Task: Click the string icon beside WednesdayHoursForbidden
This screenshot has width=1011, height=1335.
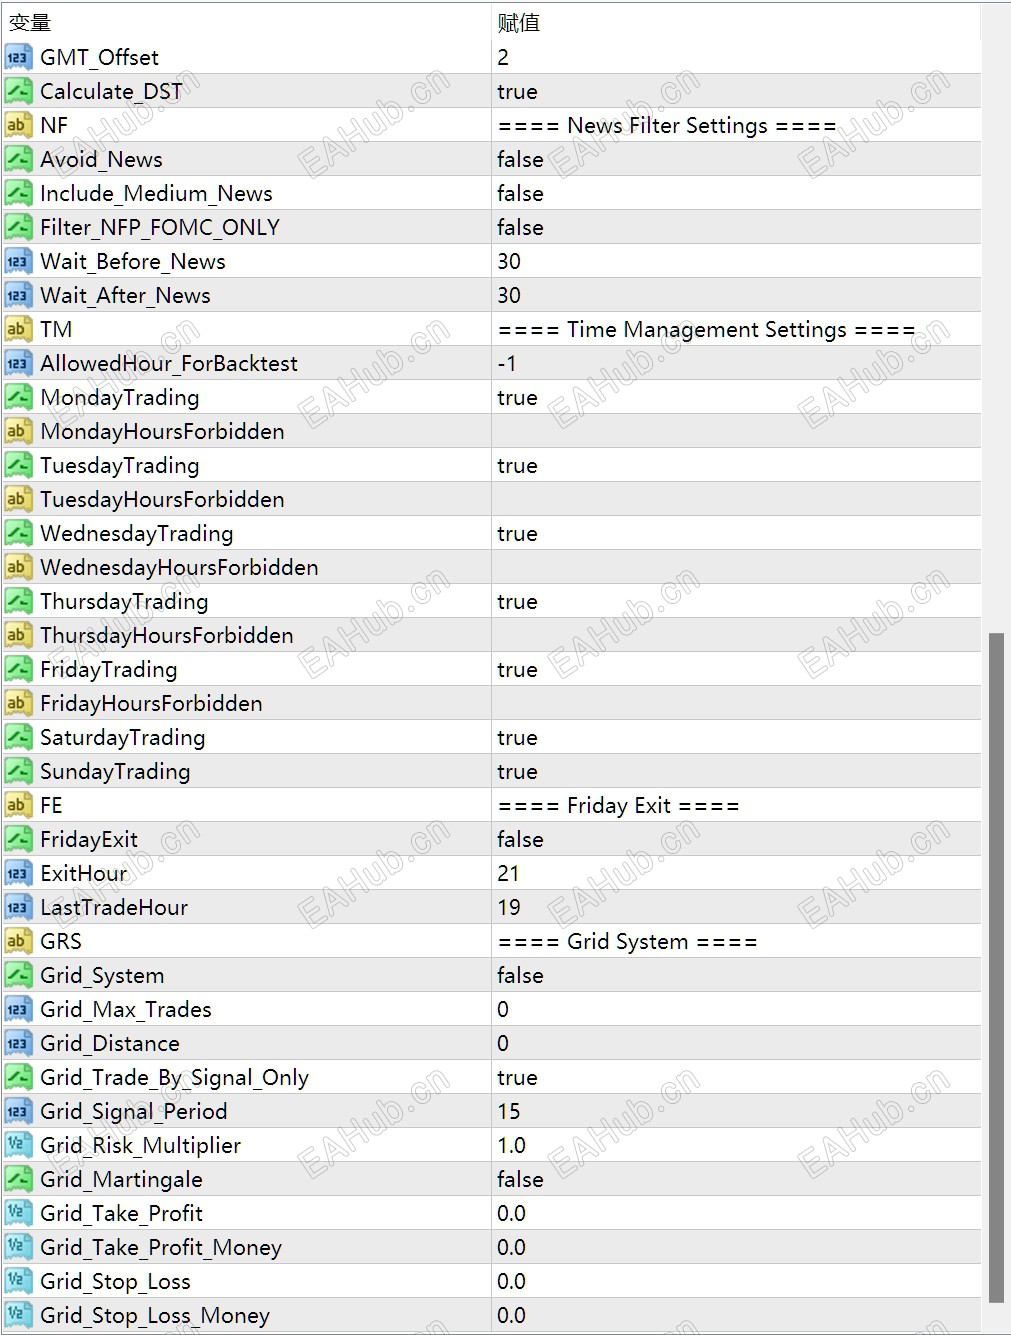Action: coord(18,567)
